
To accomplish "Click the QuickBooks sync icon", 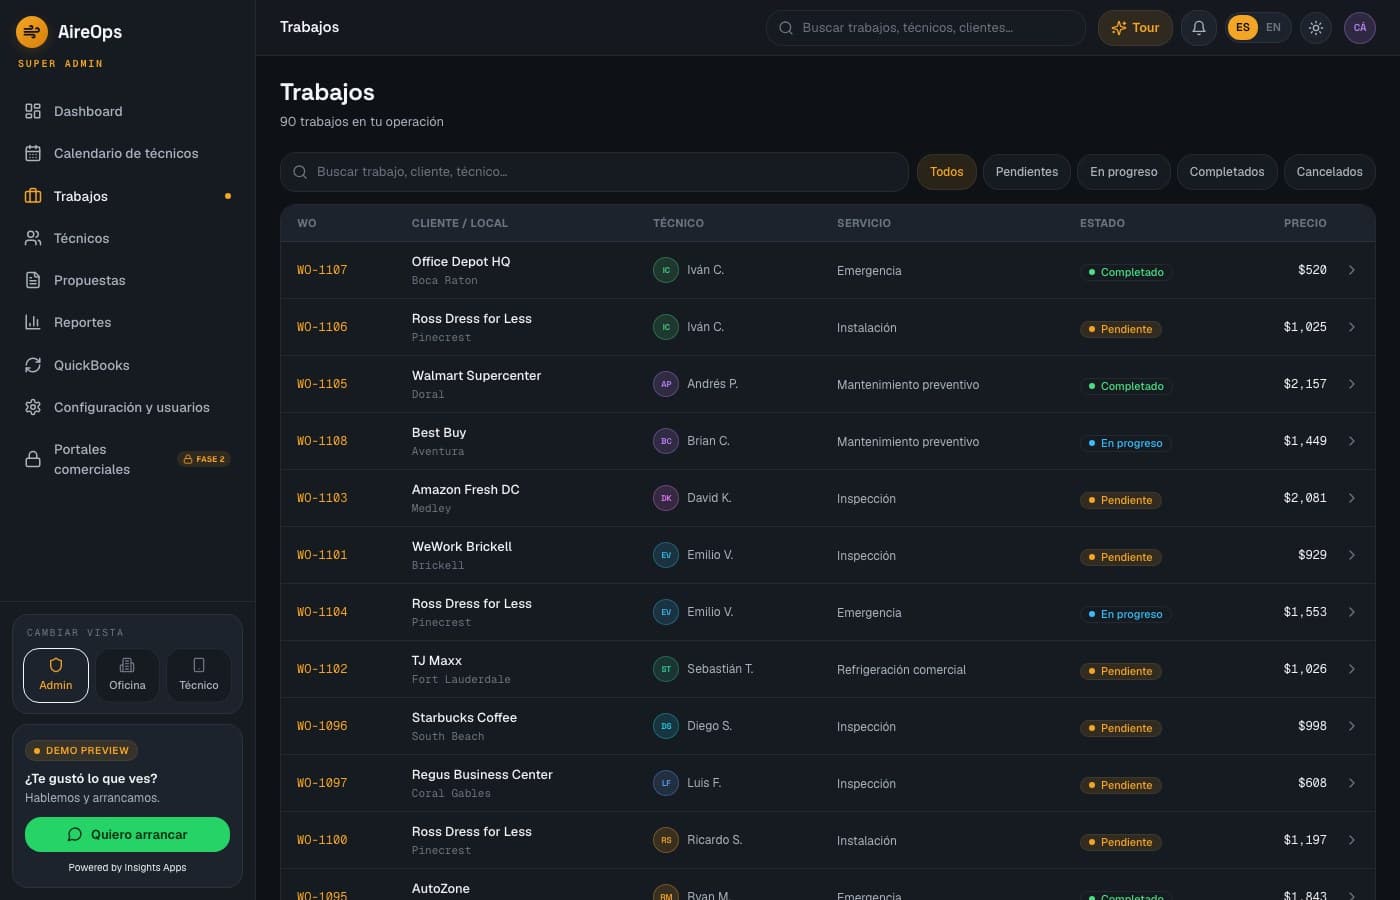I will point(33,365).
